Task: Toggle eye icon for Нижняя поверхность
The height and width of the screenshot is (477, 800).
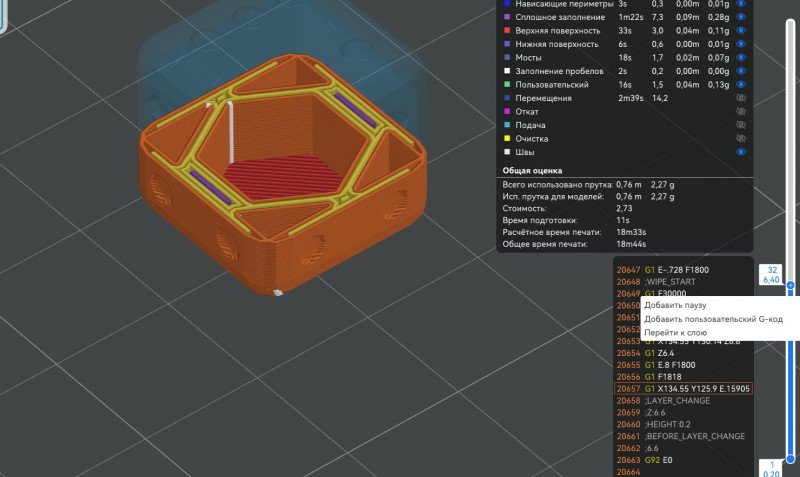Action: 741,44
